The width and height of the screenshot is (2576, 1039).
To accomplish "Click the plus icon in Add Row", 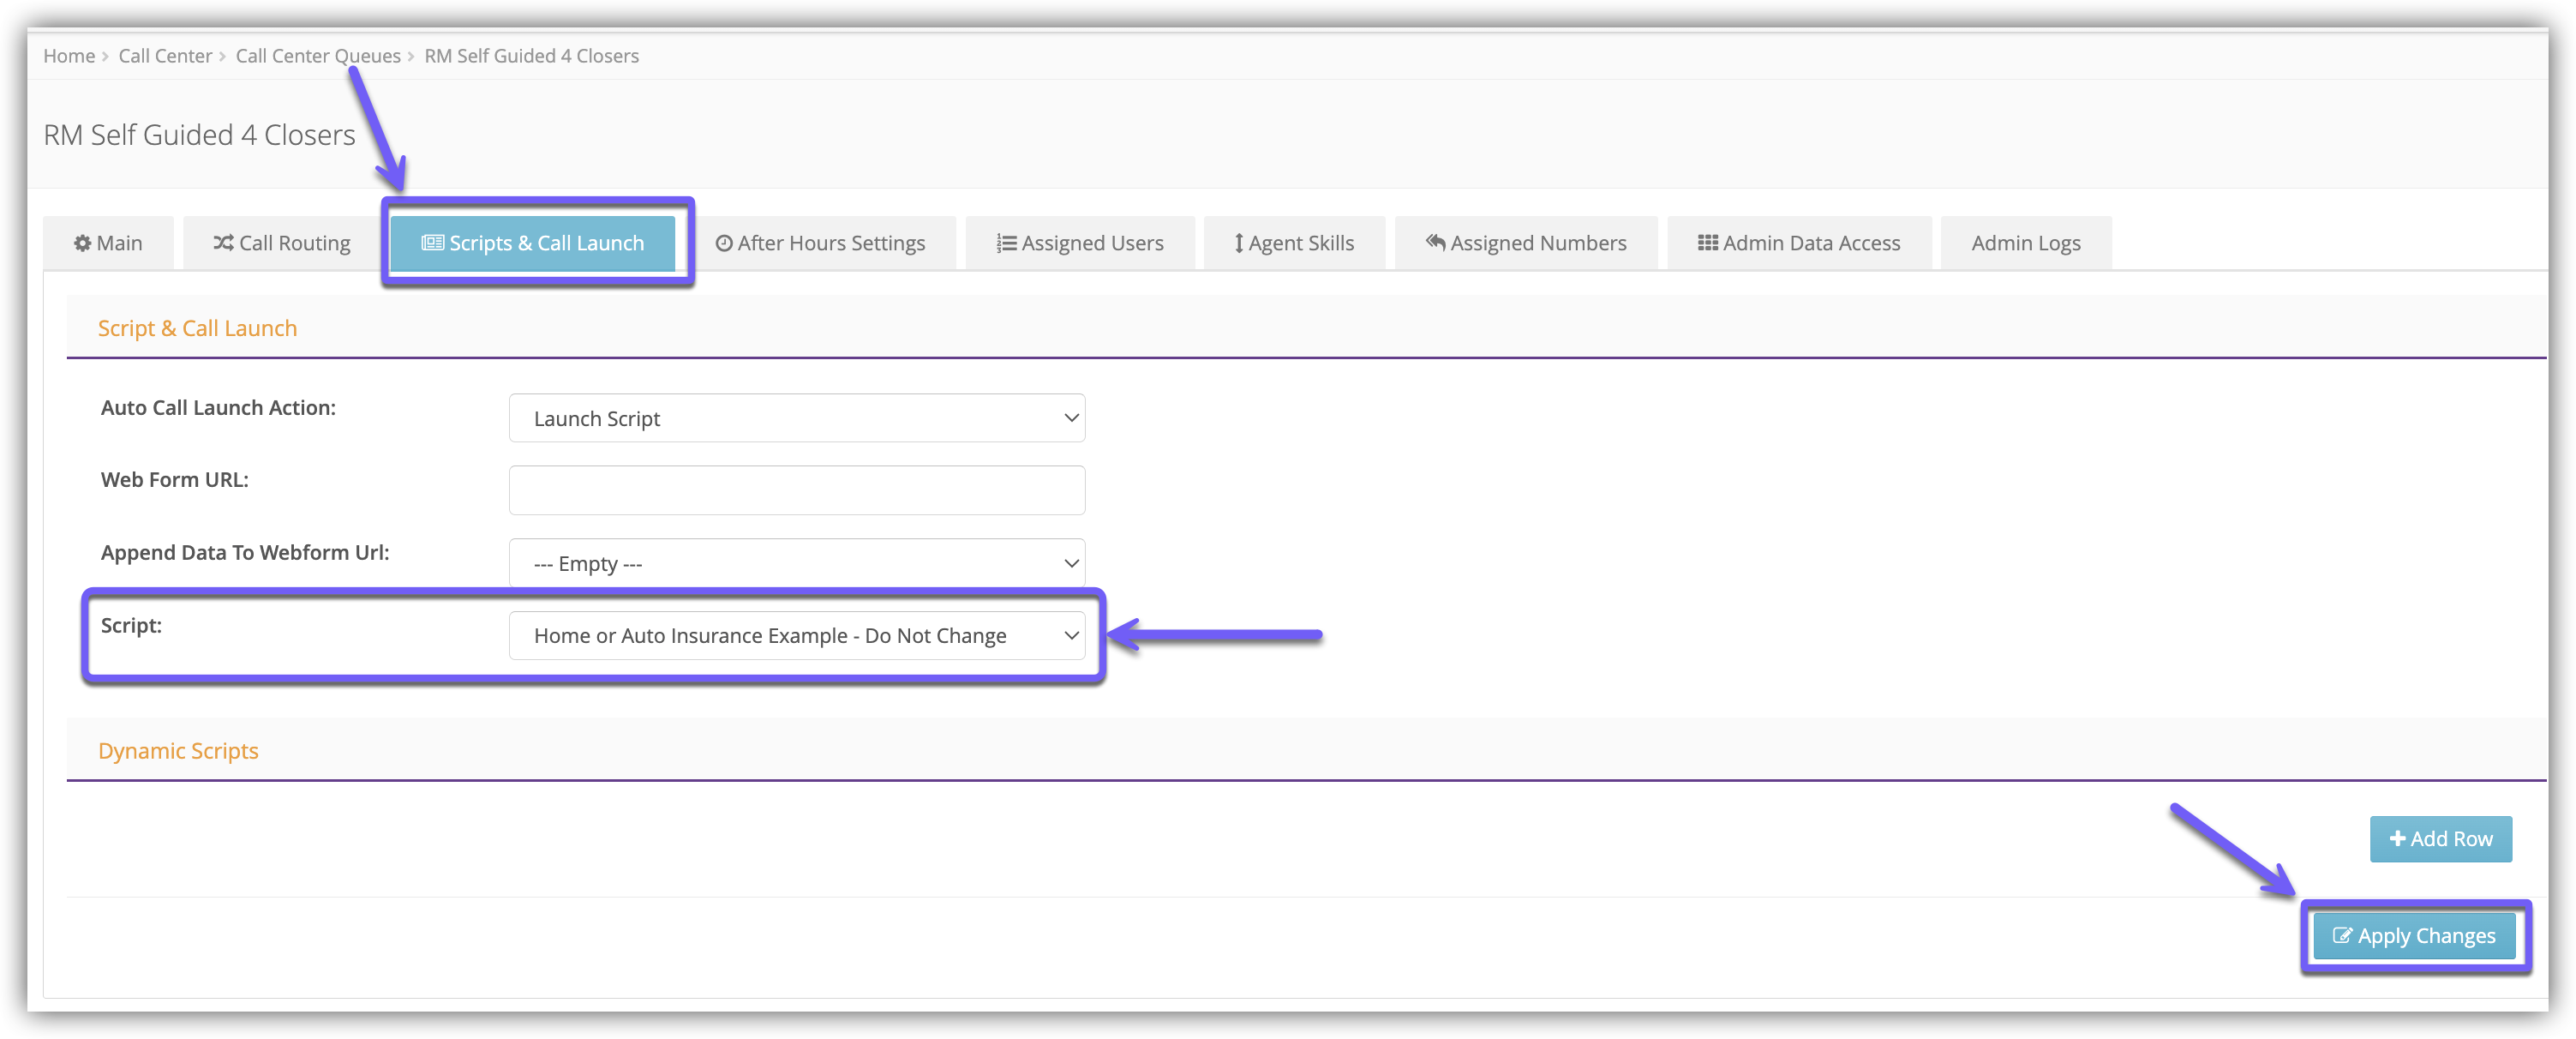I will pos(2397,839).
